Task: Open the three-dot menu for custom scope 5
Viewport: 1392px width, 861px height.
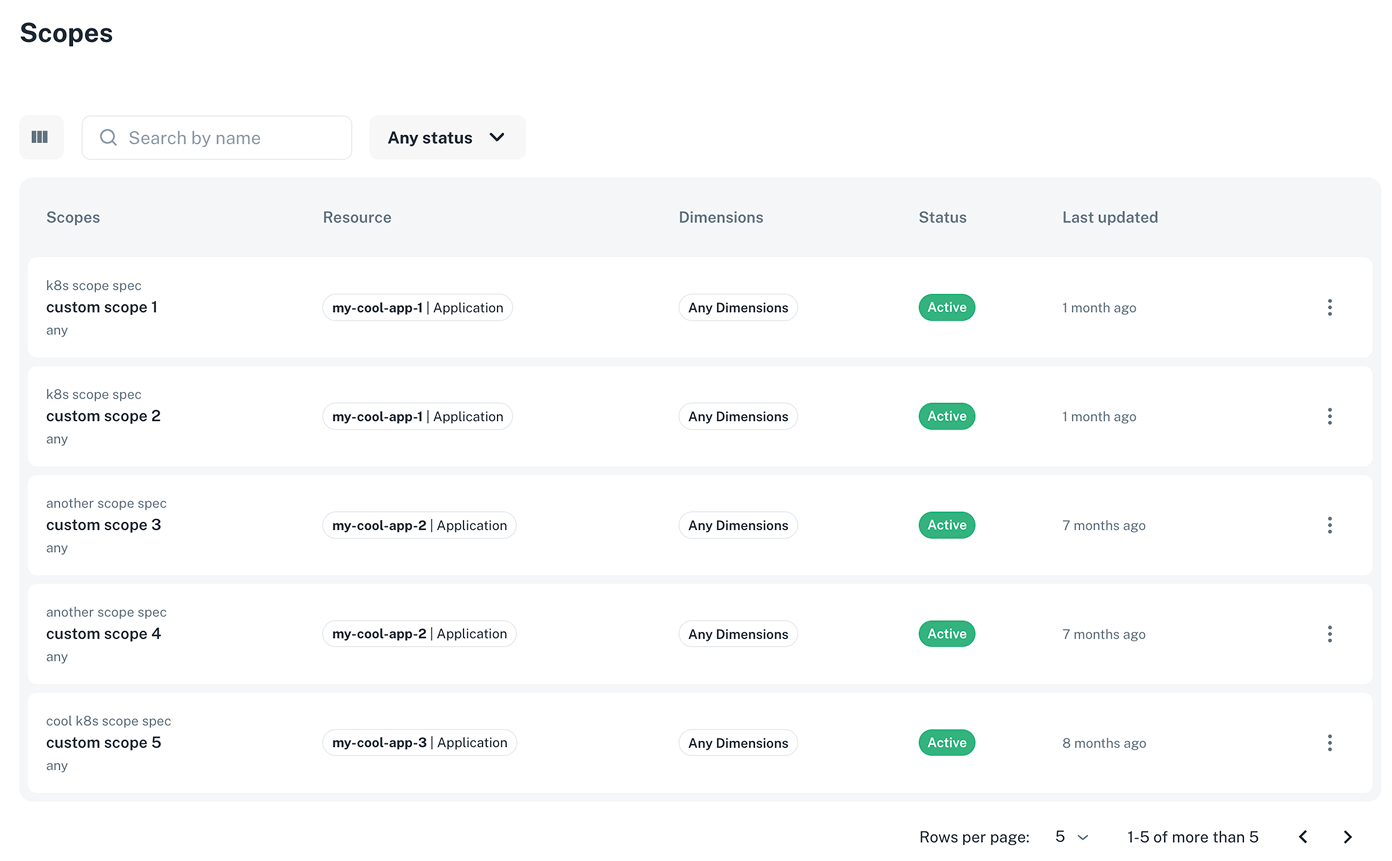Action: (1329, 743)
